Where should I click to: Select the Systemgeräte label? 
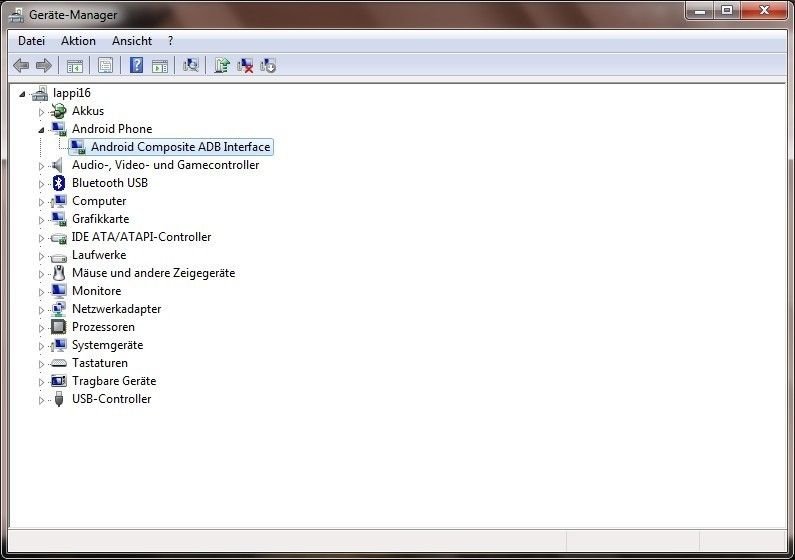pos(107,345)
